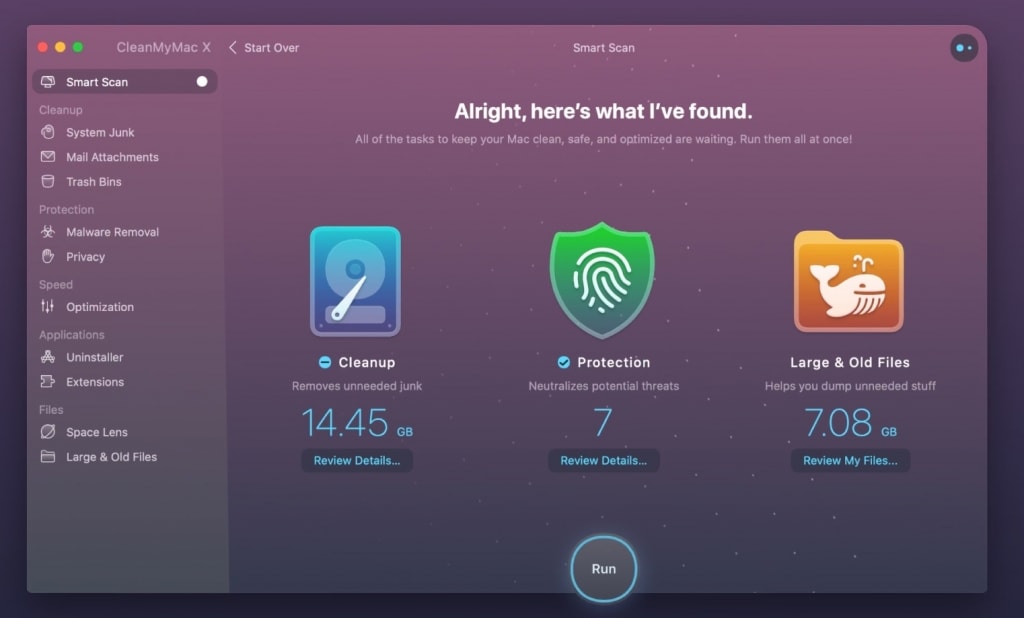The width and height of the screenshot is (1024, 618).
Task: Click the yellow minimize window button
Action: tap(60, 47)
